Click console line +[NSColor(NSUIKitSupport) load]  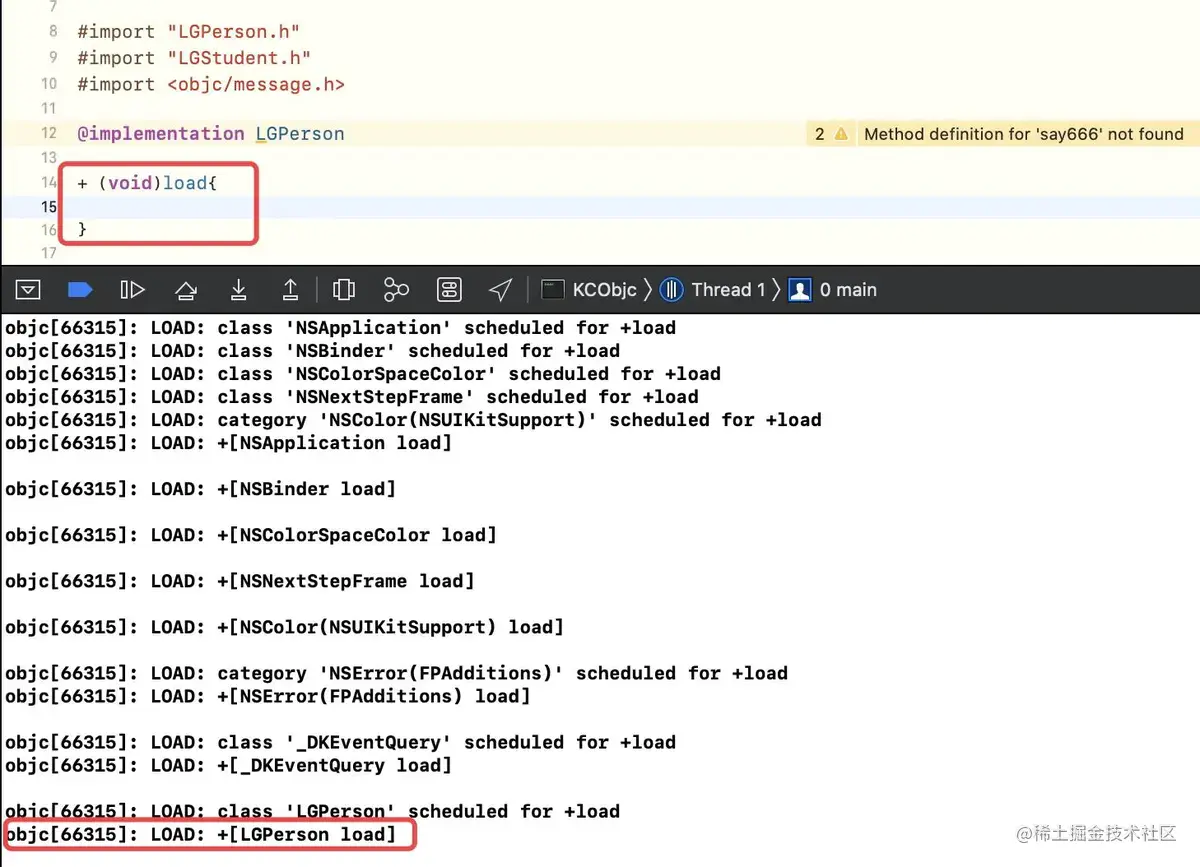point(285,626)
